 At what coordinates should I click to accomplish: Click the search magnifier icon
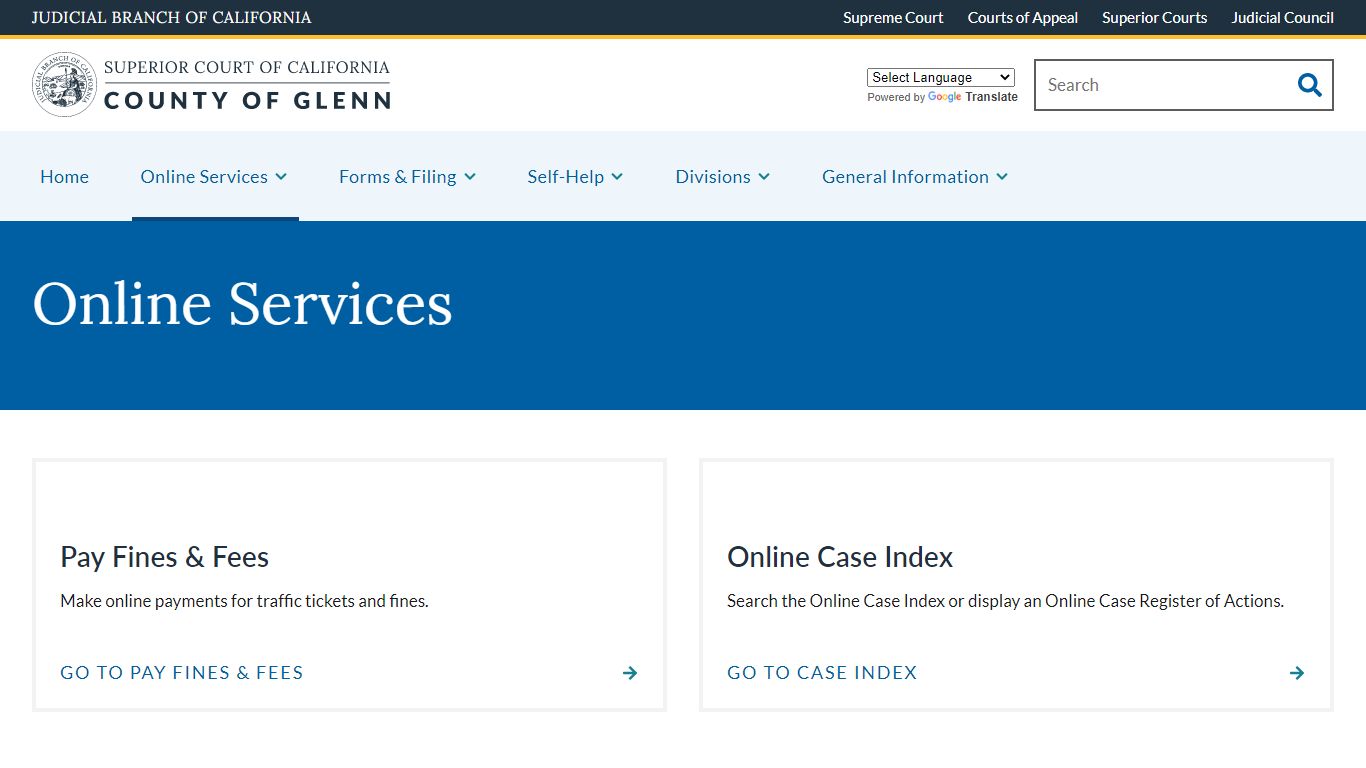1309,85
